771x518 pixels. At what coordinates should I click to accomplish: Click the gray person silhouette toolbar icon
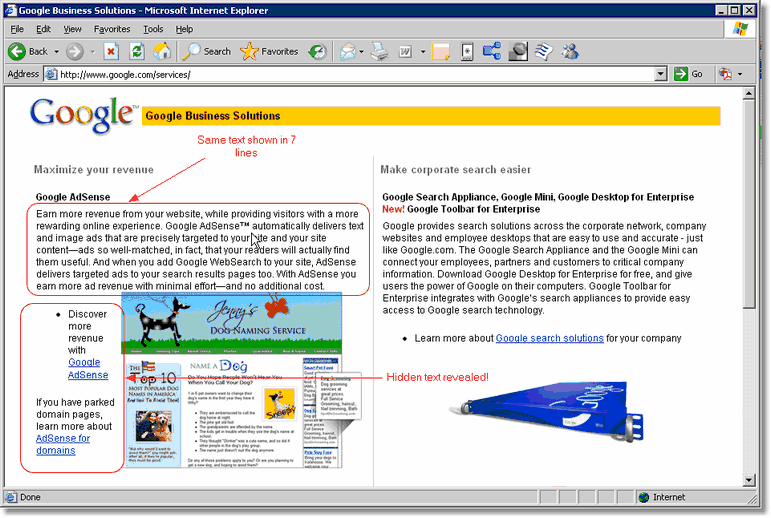tap(517, 51)
